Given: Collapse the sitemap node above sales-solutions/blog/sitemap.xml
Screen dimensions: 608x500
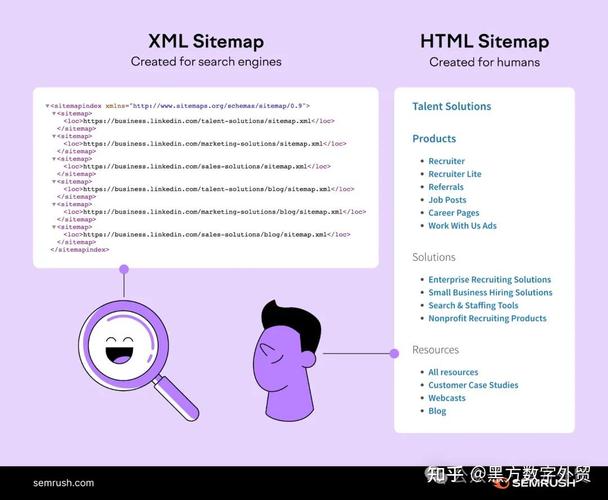Looking at the screenshot, I should tap(54, 227).
